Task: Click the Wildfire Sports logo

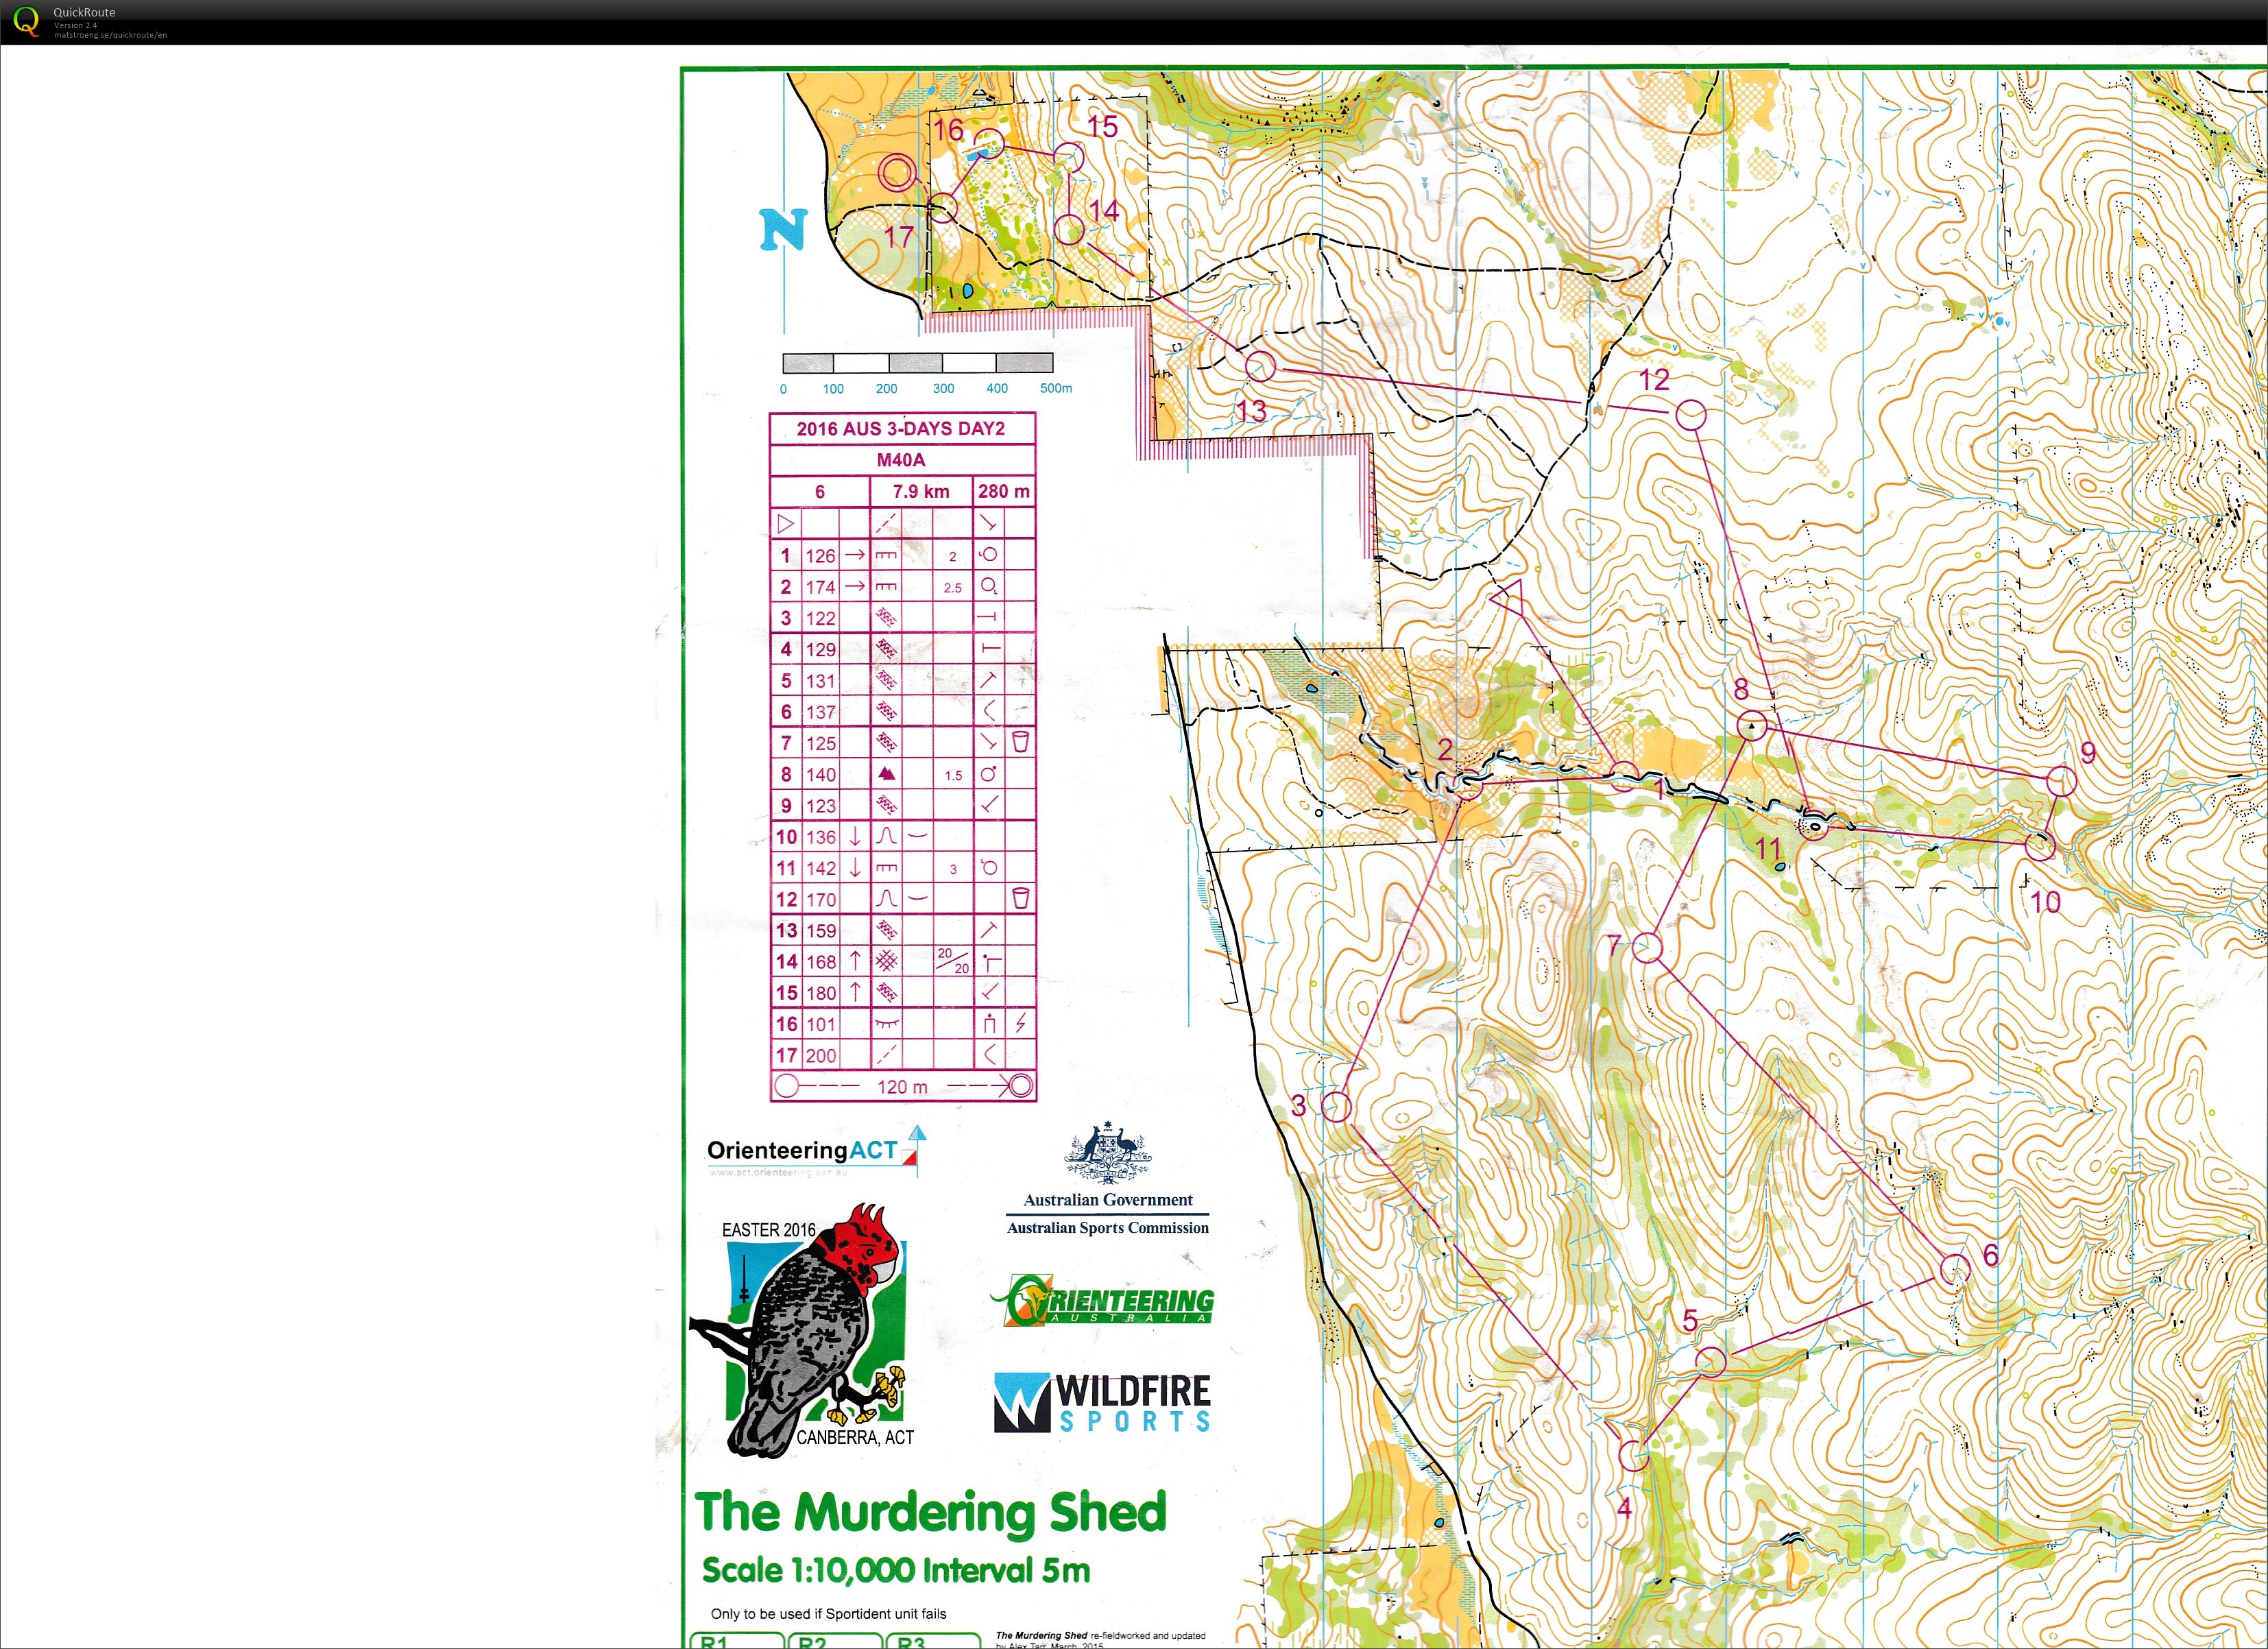Action: [1102, 1402]
